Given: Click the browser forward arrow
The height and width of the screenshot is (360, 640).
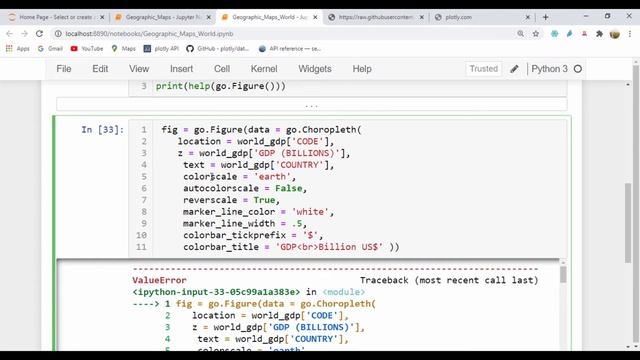Looking at the screenshot, I should (24, 34).
